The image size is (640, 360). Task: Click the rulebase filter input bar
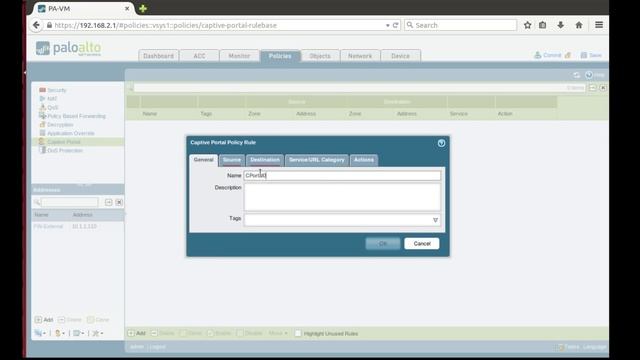pyautogui.click(x=360, y=88)
